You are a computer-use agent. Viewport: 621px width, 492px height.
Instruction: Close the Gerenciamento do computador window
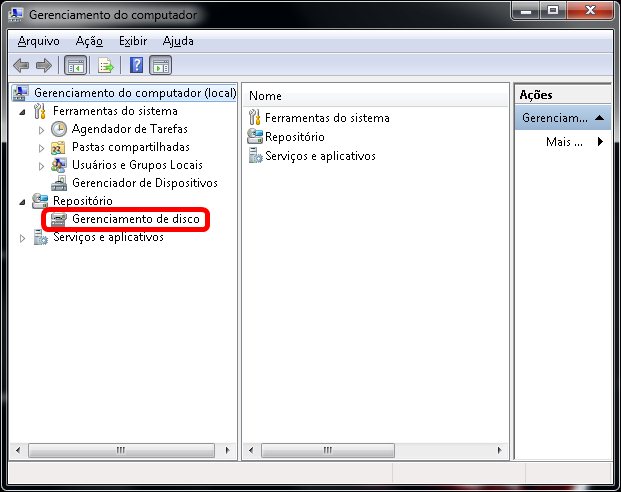coord(590,11)
